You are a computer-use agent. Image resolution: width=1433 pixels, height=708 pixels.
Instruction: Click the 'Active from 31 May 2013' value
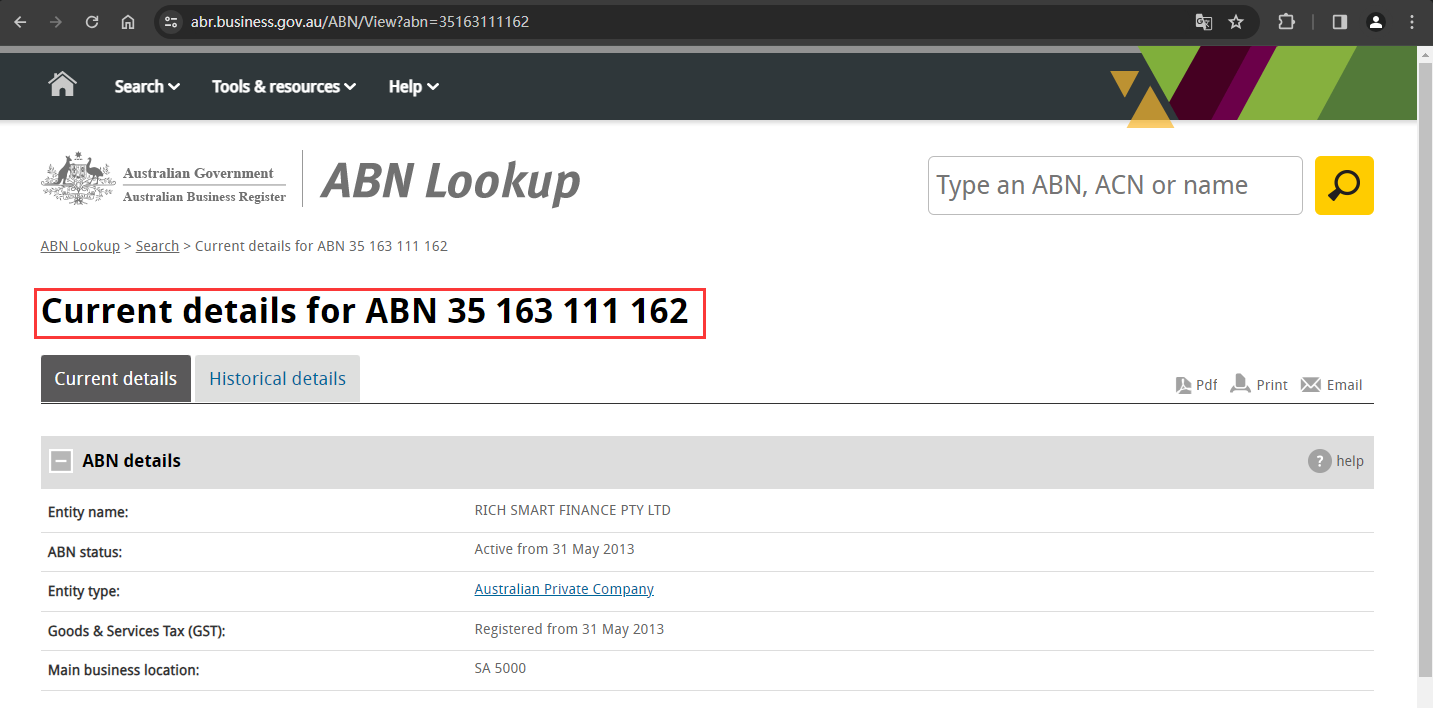point(555,549)
